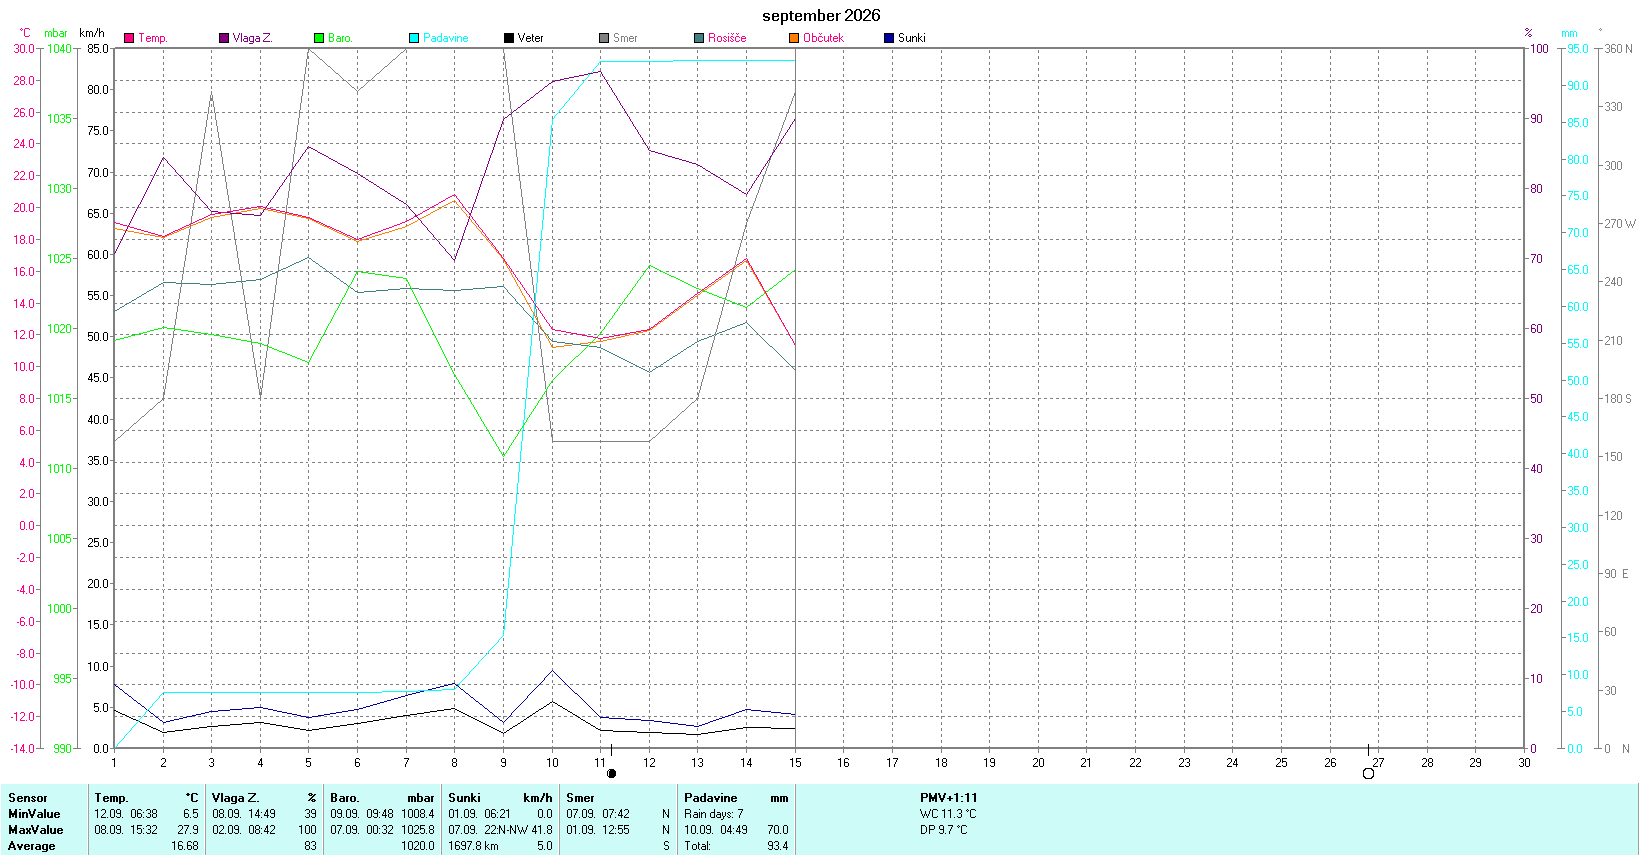Click the day 1 x-axis label
The width and height of the screenshot is (1639, 855).
(x=114, y=762)
